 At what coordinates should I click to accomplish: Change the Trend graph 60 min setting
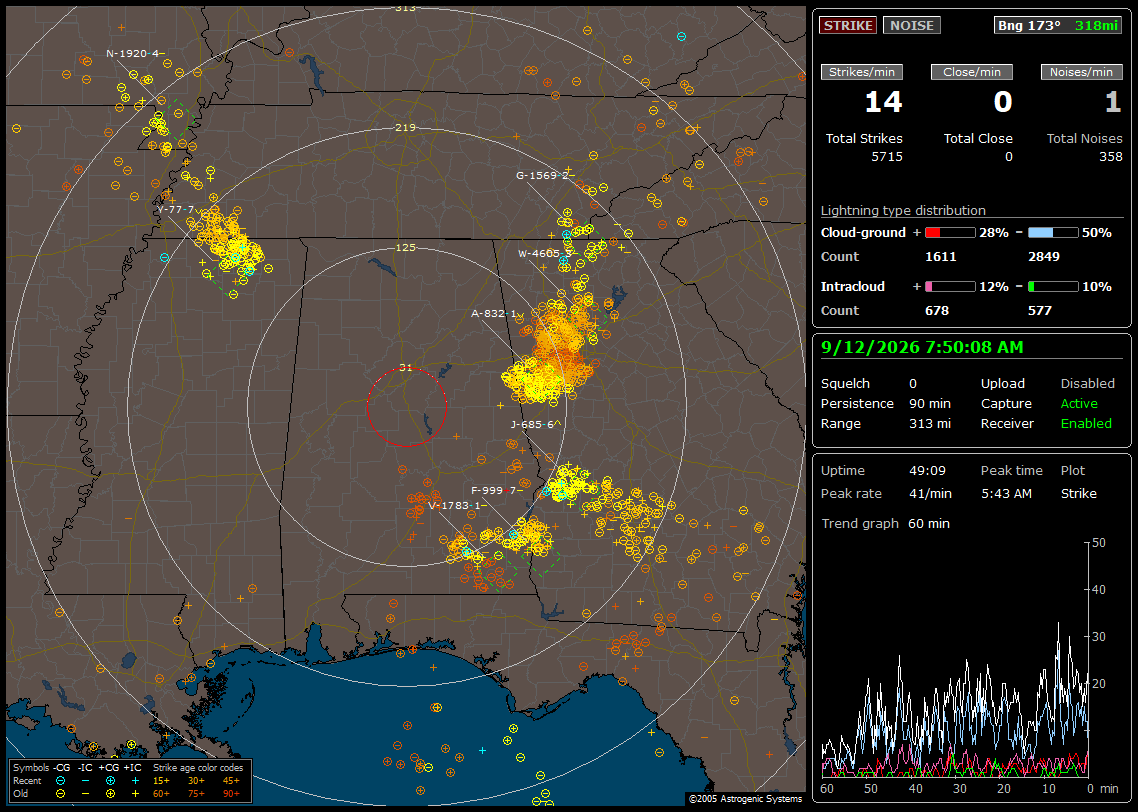(928, 524)
